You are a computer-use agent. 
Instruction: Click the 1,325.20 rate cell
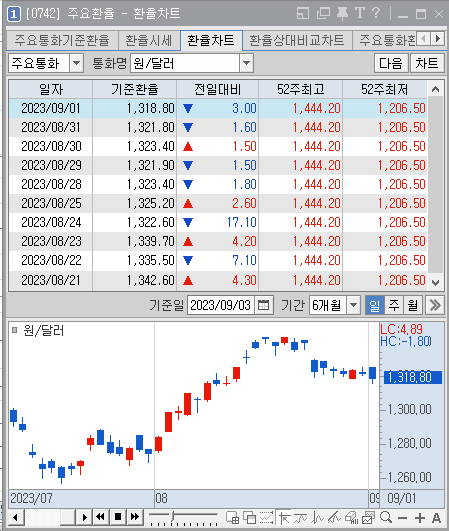click(x=135, y=204)
